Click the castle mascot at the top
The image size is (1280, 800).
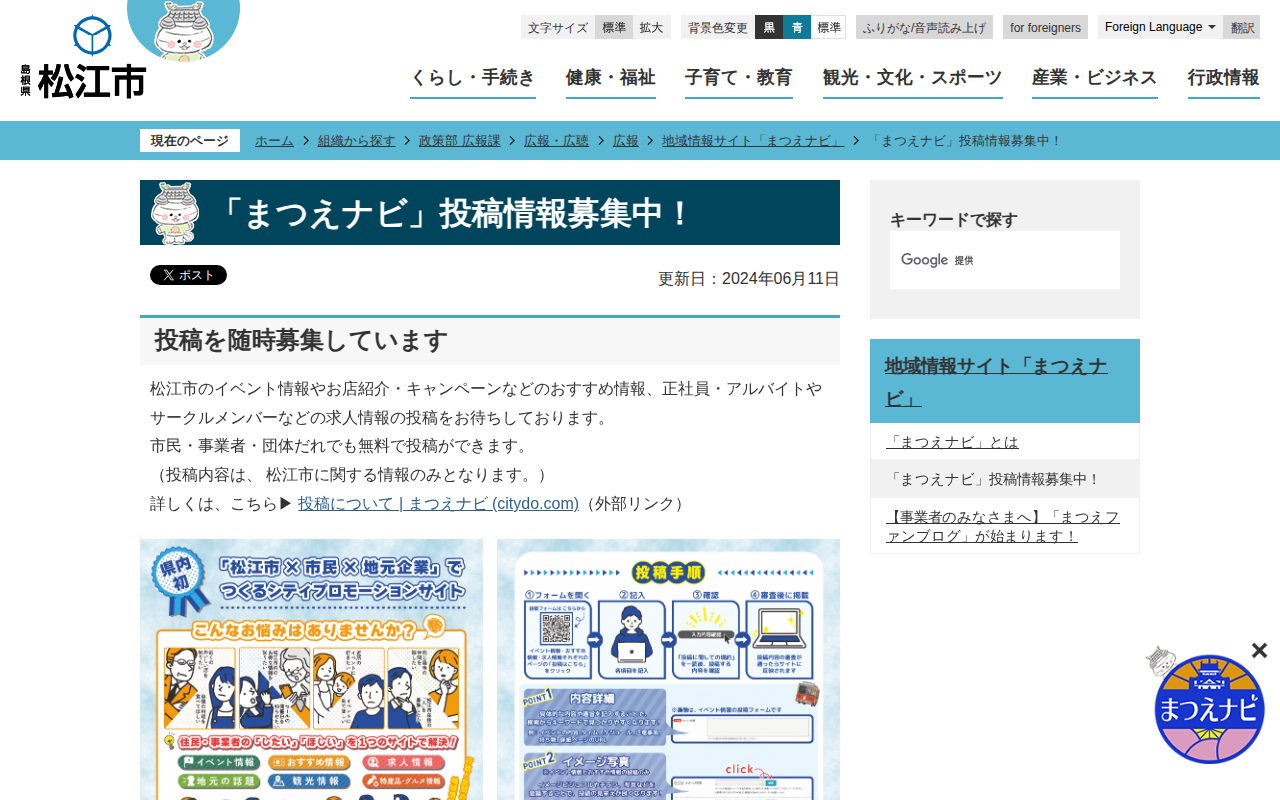(x=183, y=30)
